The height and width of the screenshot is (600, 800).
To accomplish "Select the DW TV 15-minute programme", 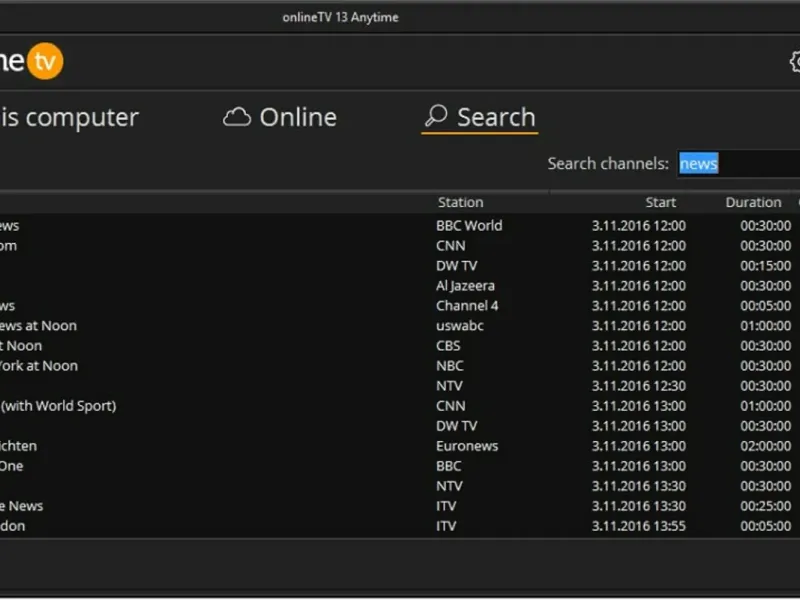I will (x=400, y=266).
